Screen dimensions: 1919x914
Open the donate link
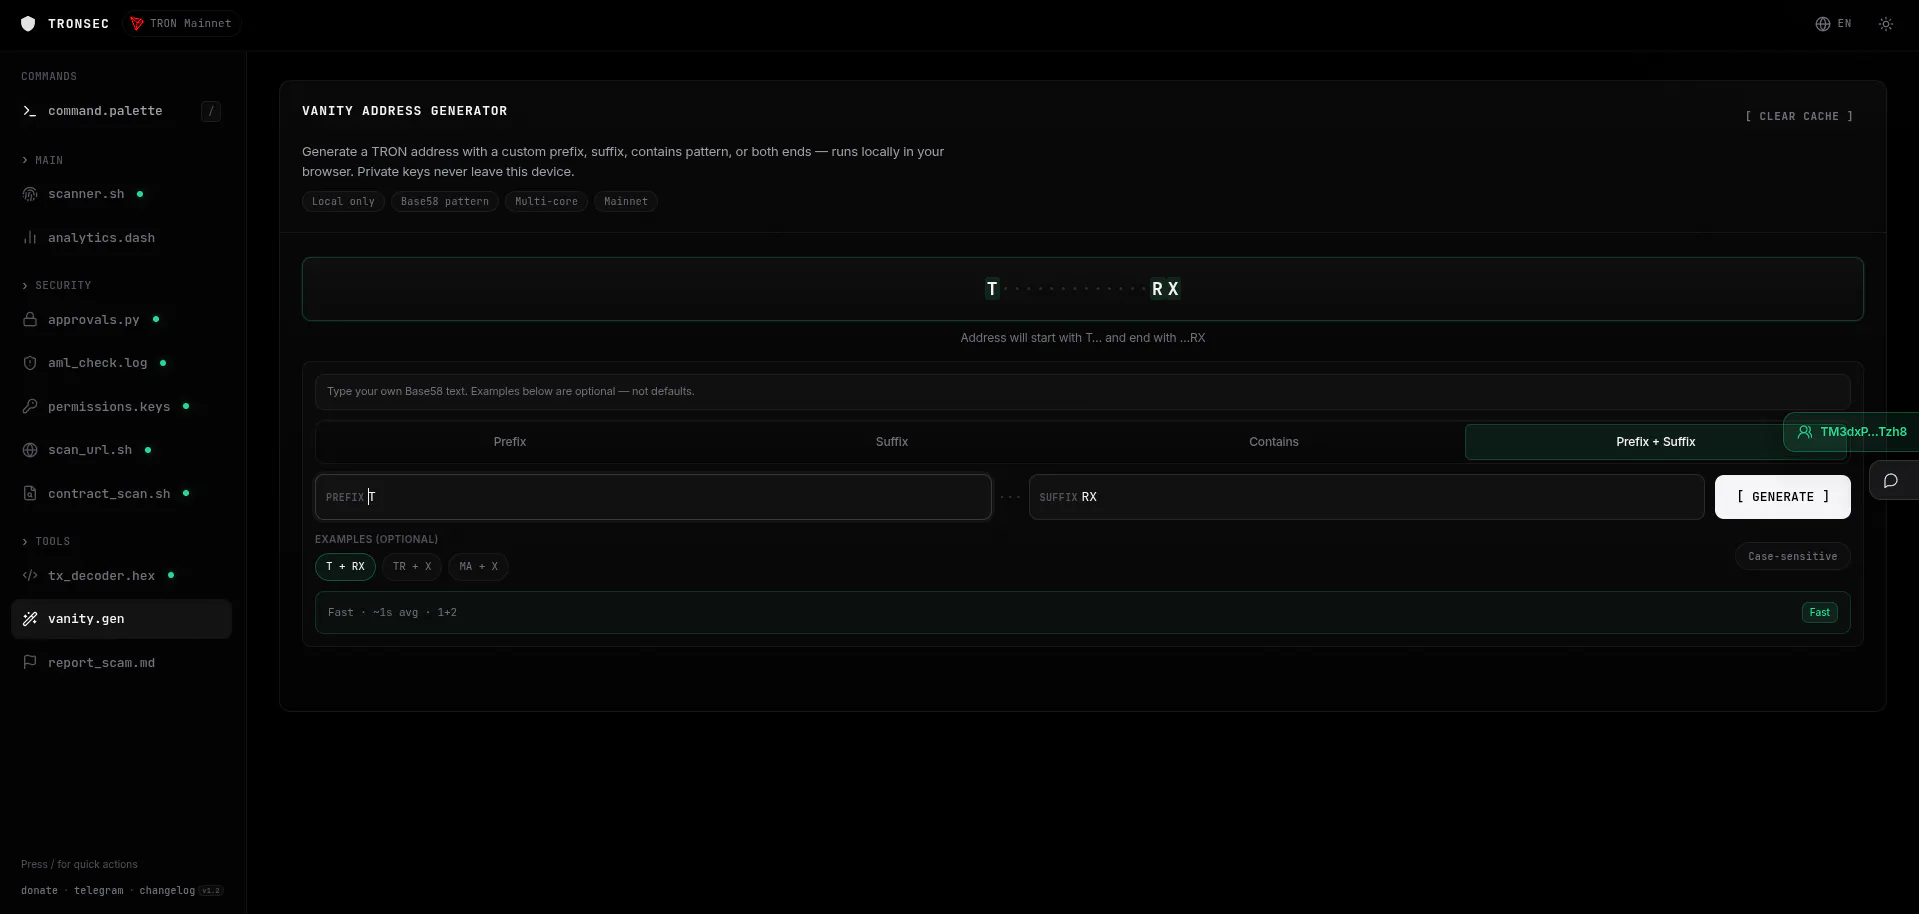(39, 891)
